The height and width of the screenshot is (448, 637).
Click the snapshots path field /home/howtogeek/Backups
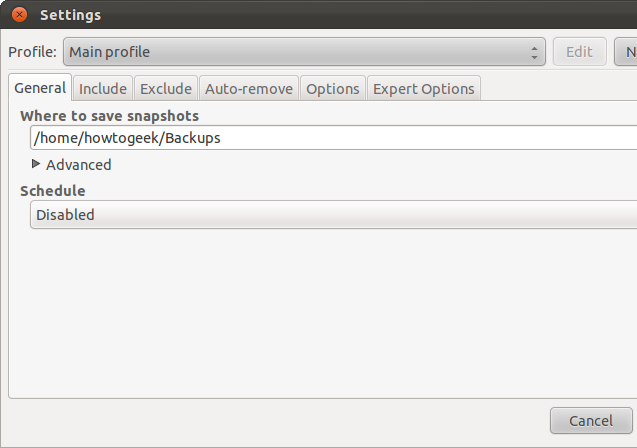330,138
